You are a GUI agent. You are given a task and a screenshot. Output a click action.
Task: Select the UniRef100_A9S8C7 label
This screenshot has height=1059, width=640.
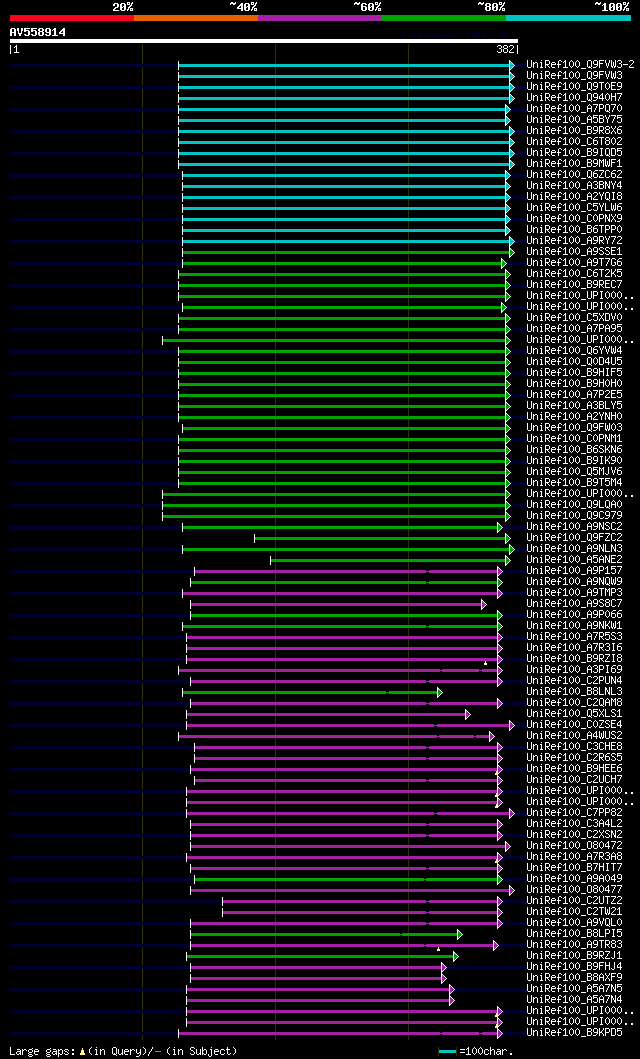[x=575, y=604]
